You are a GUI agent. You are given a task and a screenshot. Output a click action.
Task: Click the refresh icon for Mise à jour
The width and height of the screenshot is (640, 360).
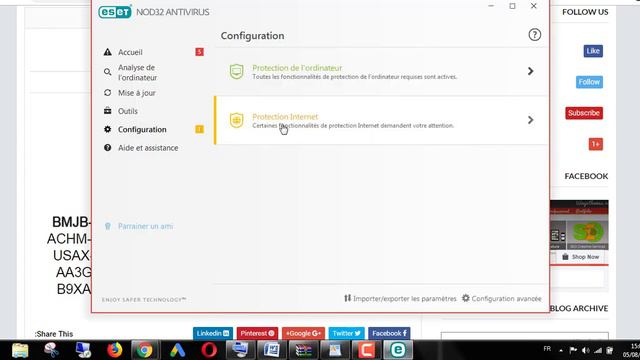[107, 93]
